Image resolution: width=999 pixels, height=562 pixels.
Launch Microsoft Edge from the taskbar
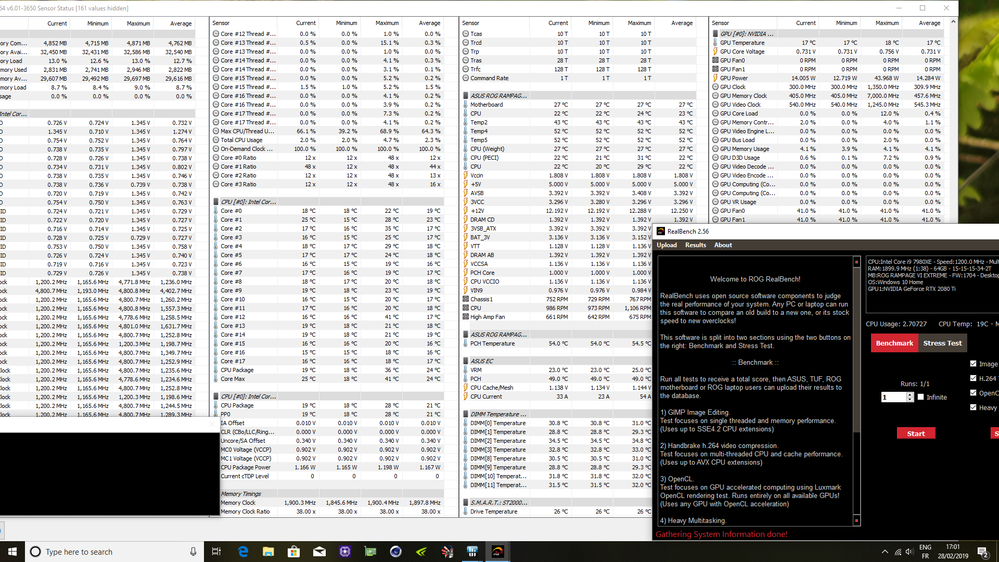click(243, 552)
